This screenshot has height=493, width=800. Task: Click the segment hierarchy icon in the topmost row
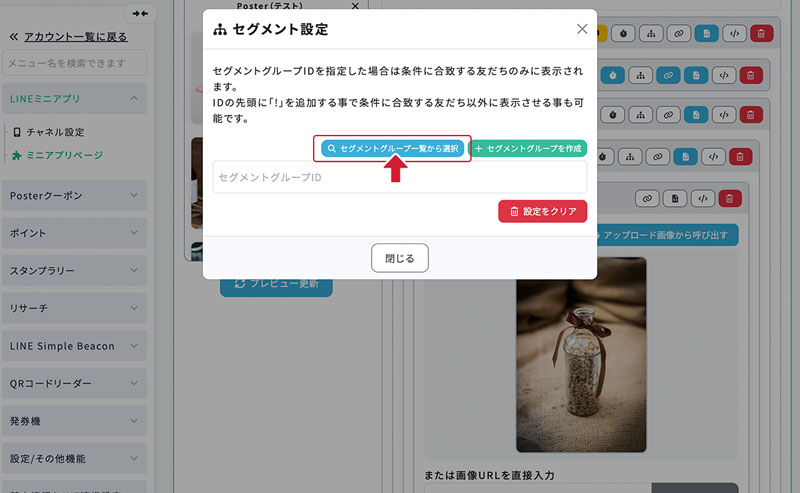(x=650, y=33)
